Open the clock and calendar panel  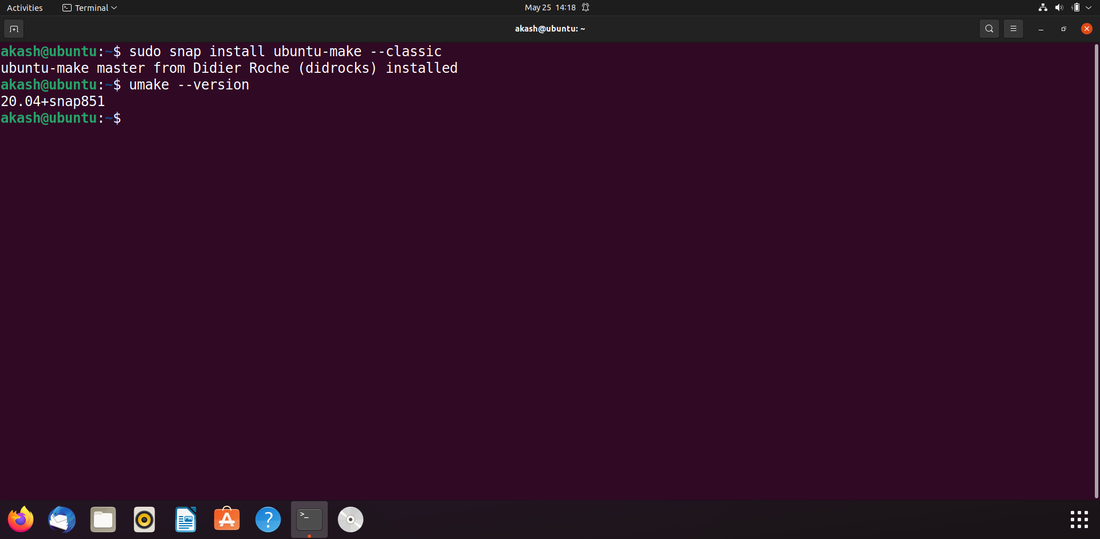point(550,8)
